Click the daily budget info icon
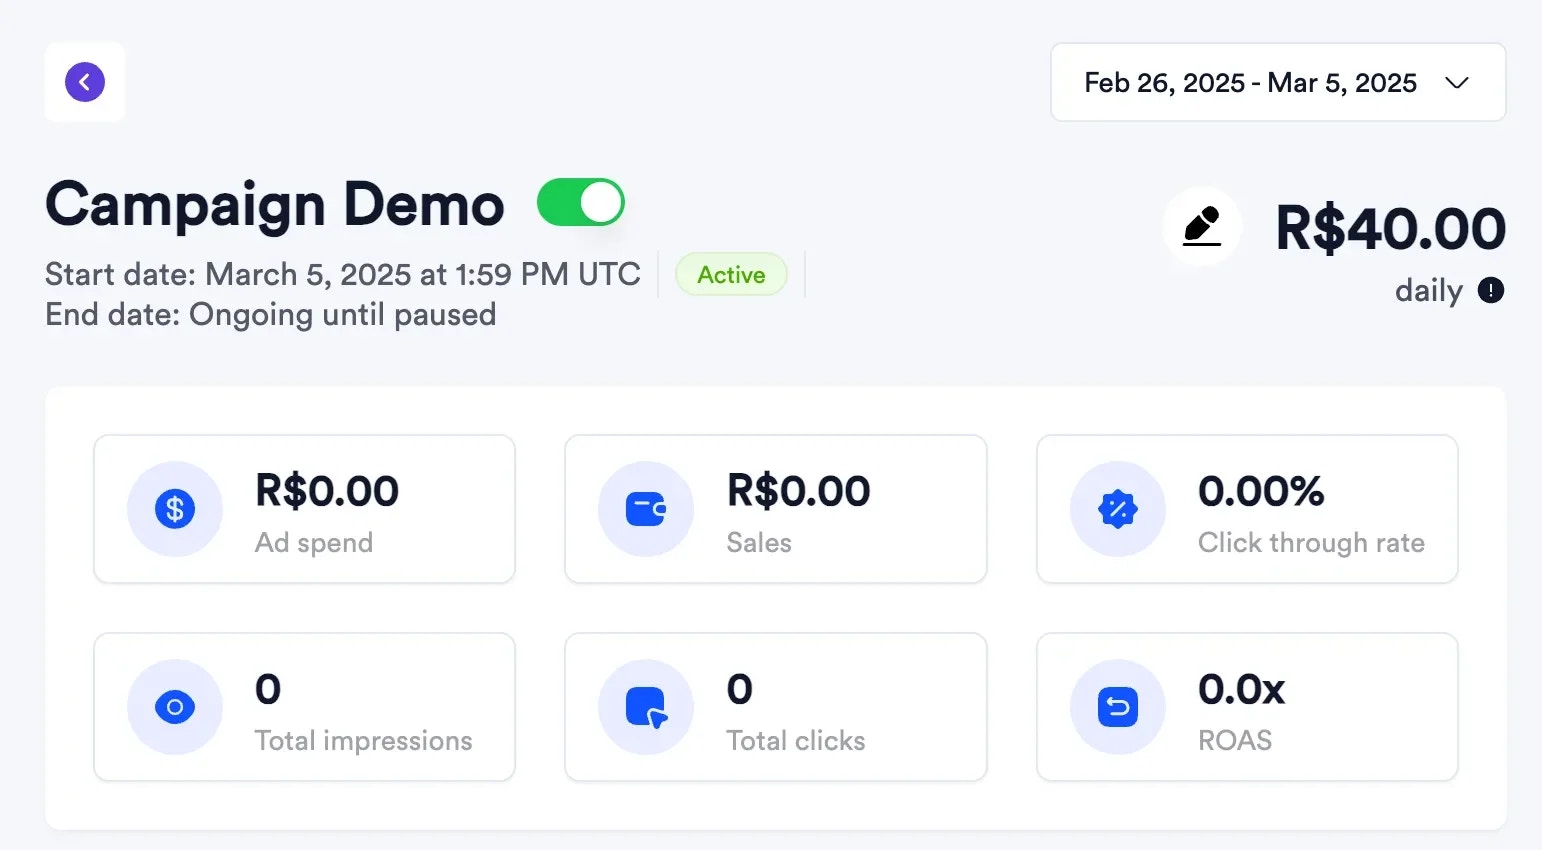1542x850 pixels. click(1490, 290)
